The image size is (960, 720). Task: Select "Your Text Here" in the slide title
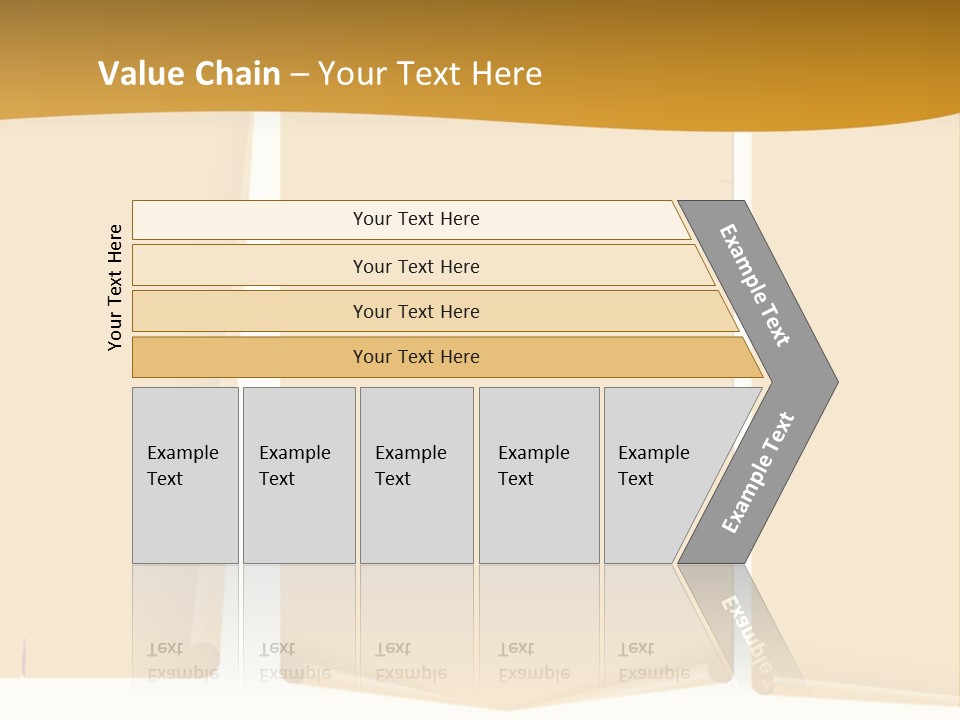pyautogui.click(x=430, y=74)
